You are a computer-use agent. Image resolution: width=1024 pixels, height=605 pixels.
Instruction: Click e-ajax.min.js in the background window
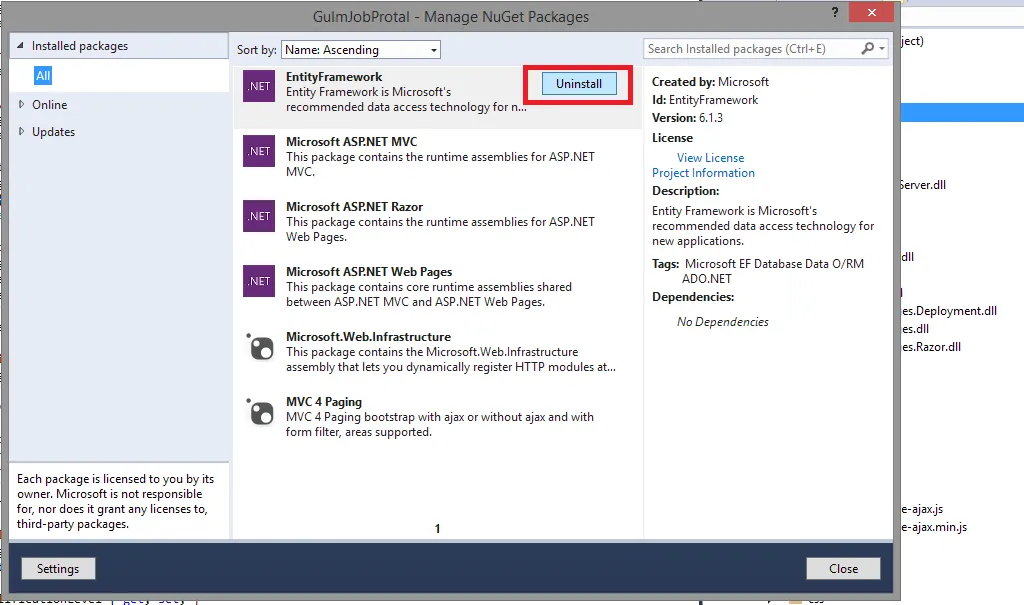pyautogui.click(x=935, y=527)
